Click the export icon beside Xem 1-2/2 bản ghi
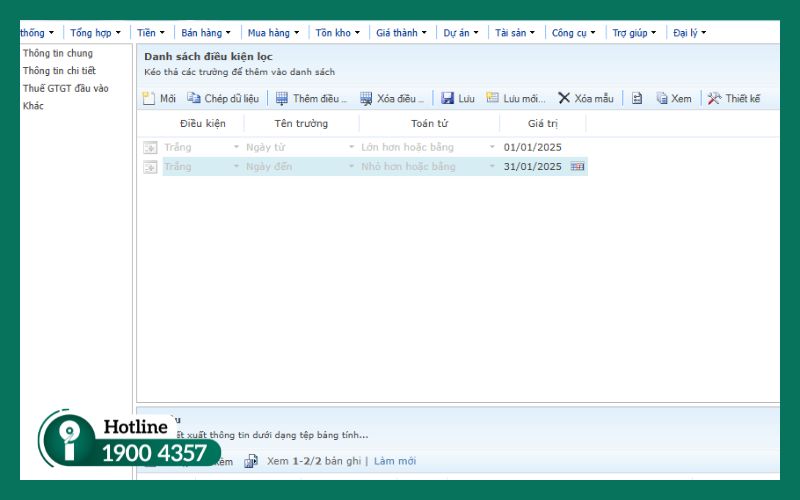The width and height of the screenshot is (800, 500). (251, 461)
